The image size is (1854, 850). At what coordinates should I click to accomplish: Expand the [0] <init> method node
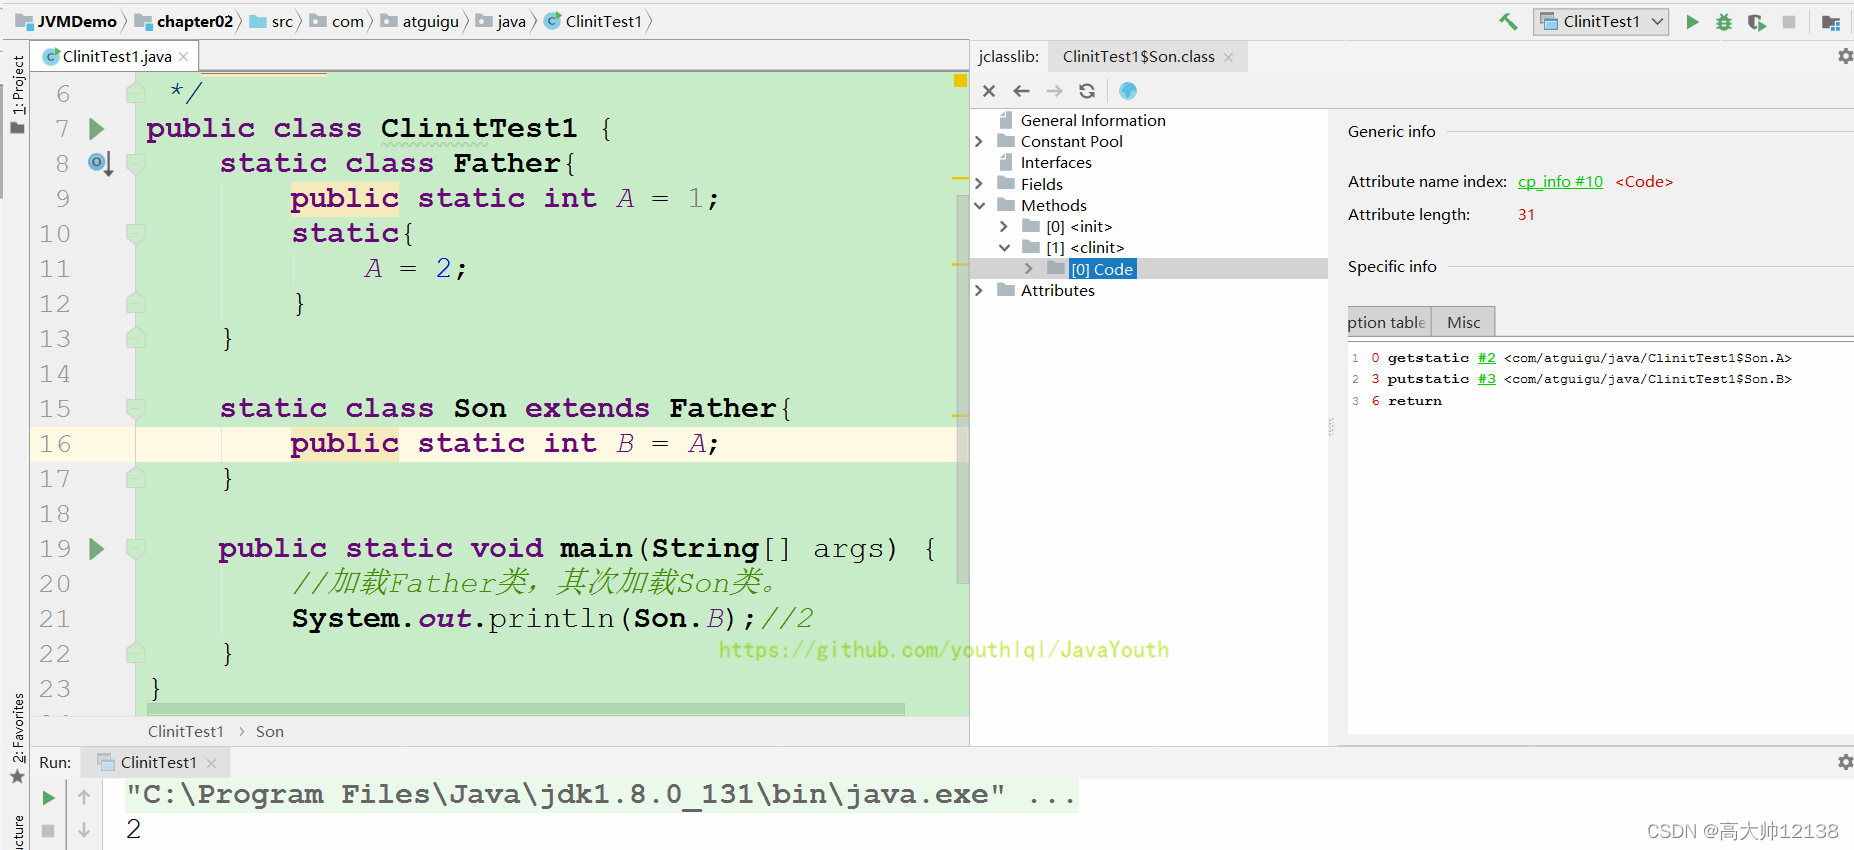click(x=1004, y=227)
